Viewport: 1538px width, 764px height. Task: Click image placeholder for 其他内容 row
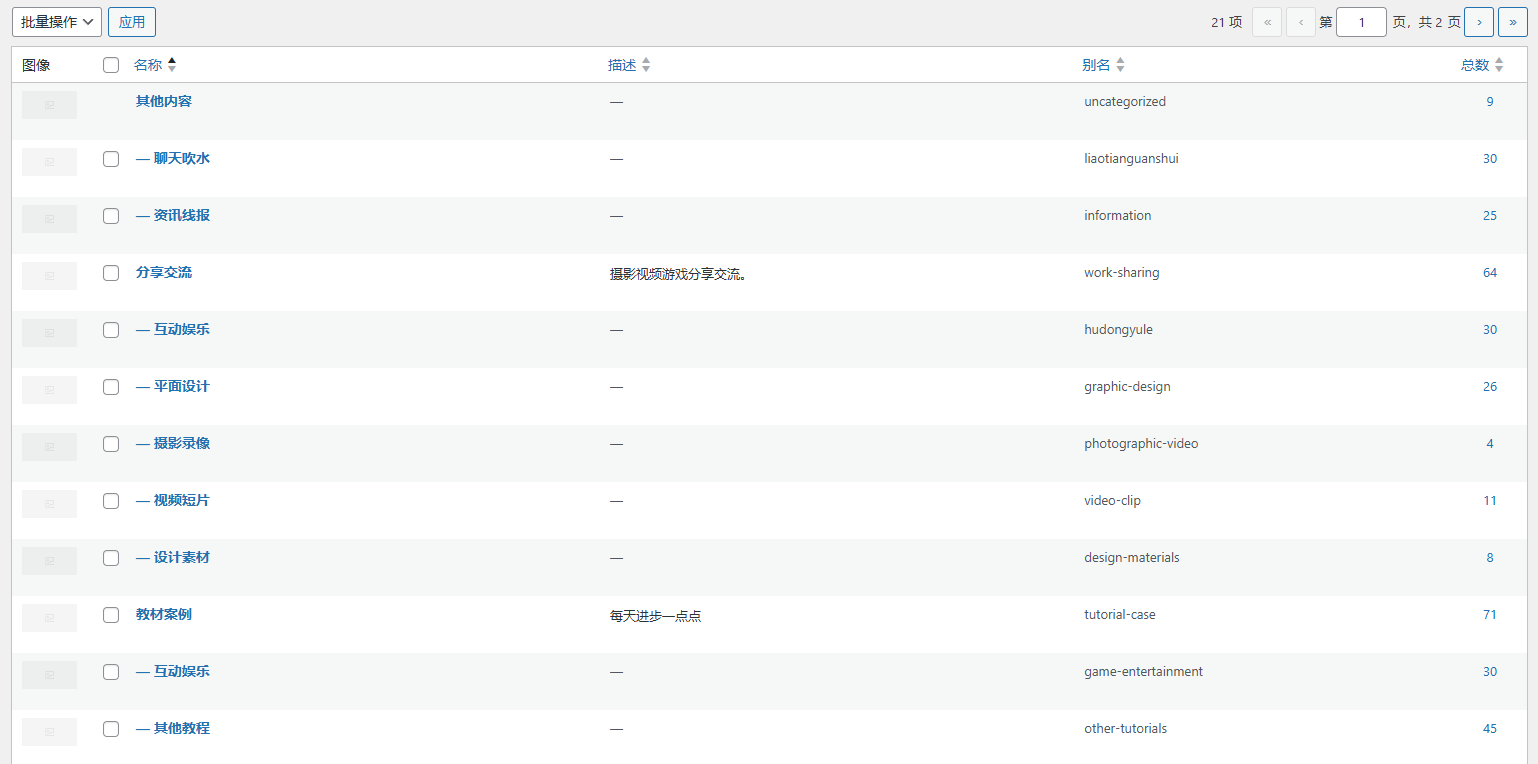49,105
